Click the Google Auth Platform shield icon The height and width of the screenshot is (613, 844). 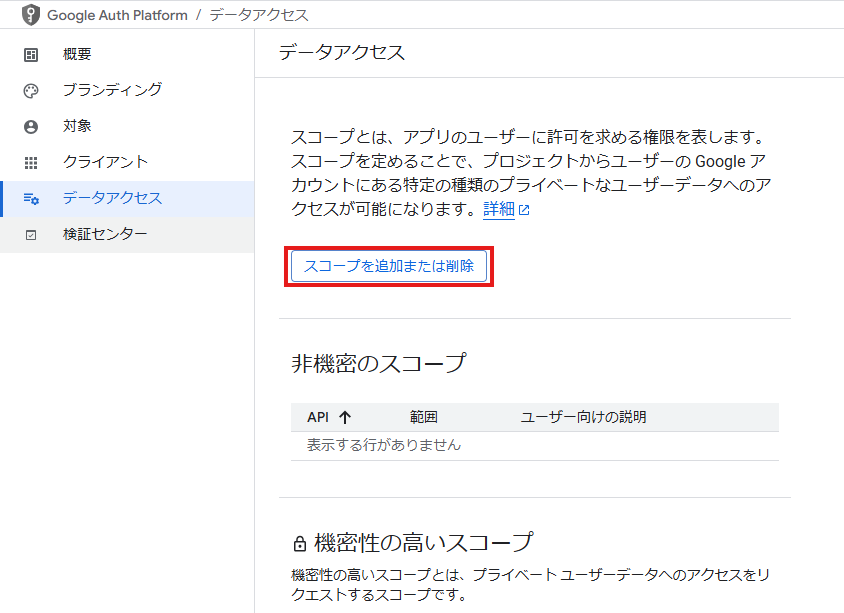(31, 15)
